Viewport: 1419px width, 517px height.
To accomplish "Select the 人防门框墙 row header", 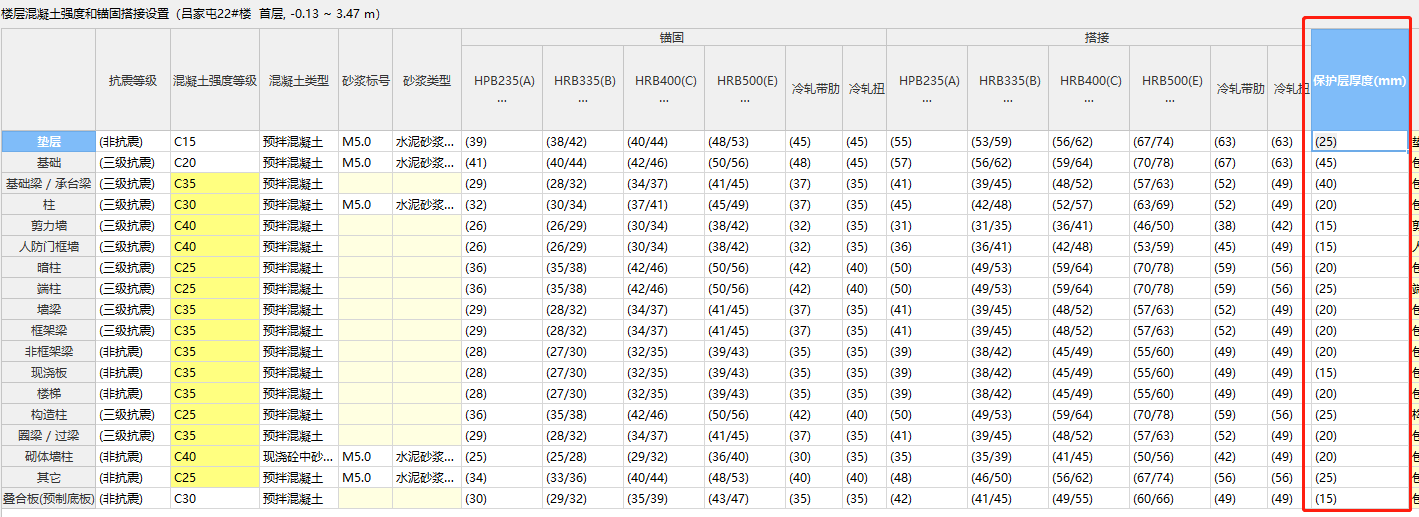I will pyautogui.click(x=49, y=246).
